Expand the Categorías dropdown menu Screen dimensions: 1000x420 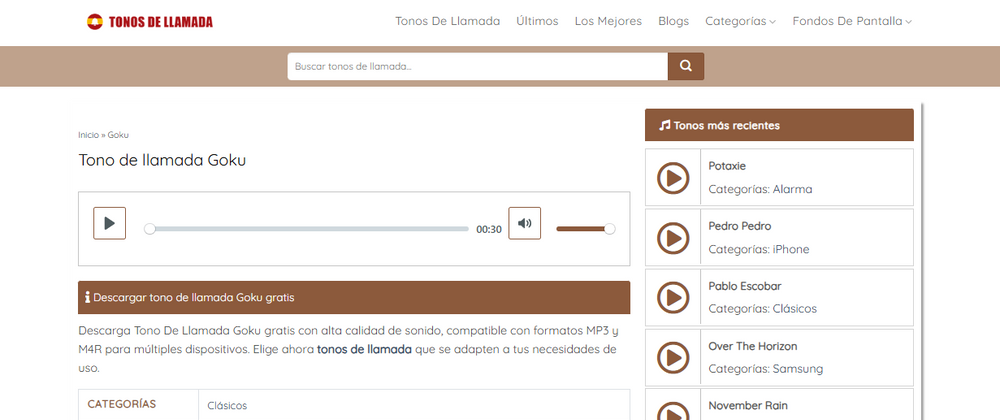pos(740,21)
